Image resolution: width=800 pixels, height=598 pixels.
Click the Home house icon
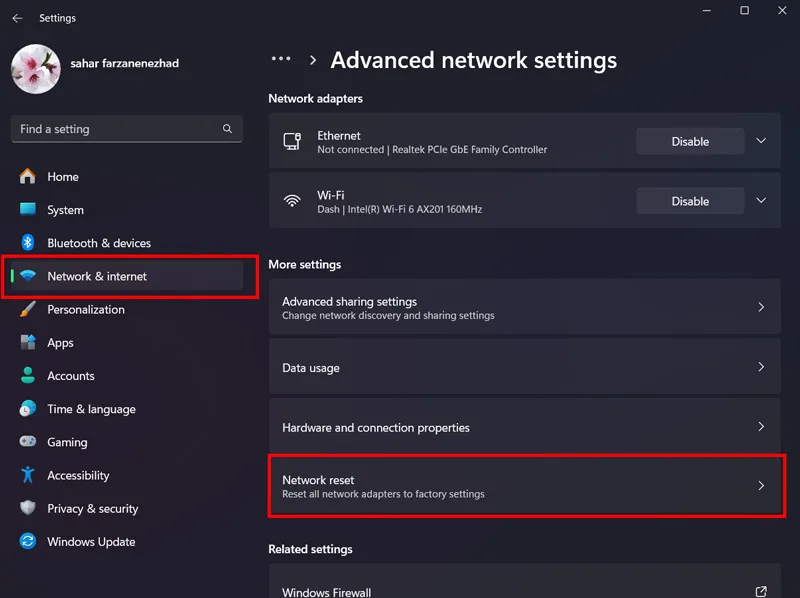click(x=28, y=177)
